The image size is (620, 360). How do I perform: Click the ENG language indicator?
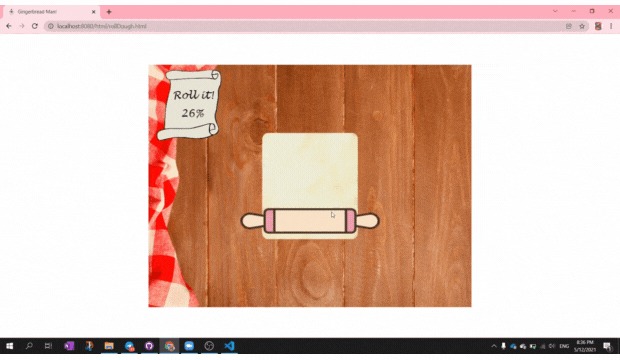[564, 346]
